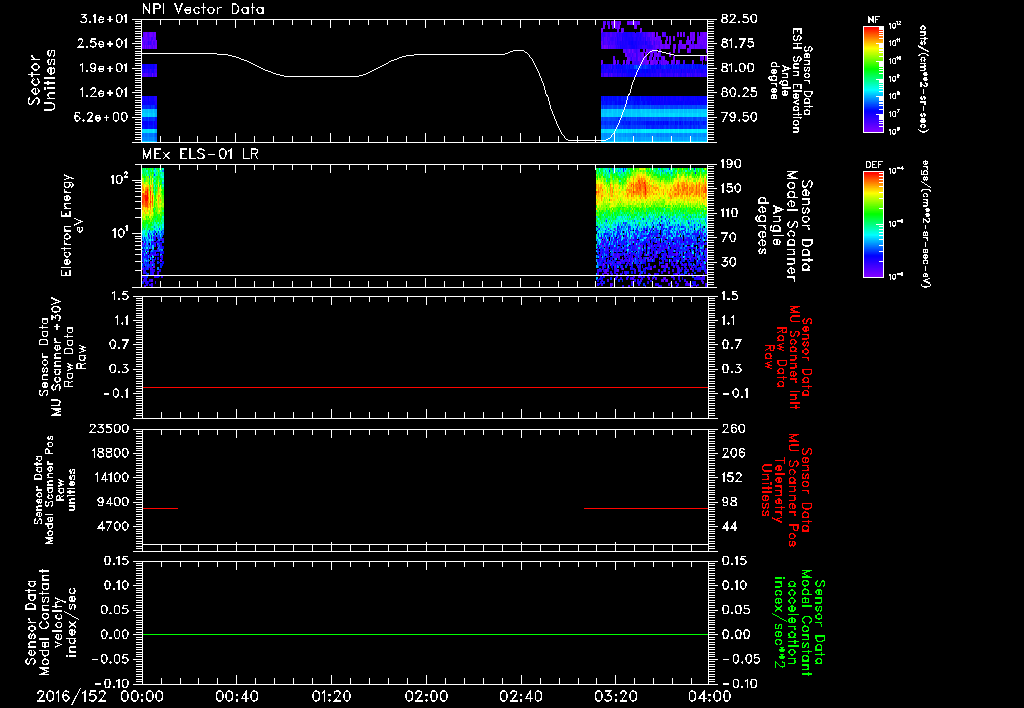Click the 02:40 time axis label

[x=520, y=696]
